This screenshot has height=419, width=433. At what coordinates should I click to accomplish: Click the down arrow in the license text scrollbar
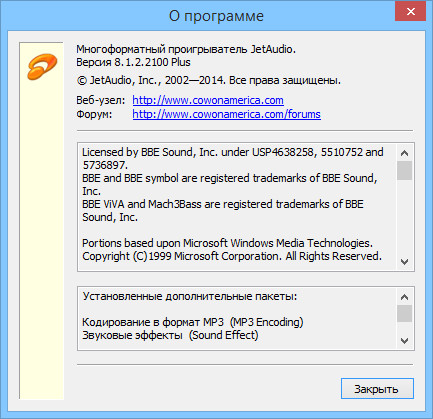click(x=404, y=262)
